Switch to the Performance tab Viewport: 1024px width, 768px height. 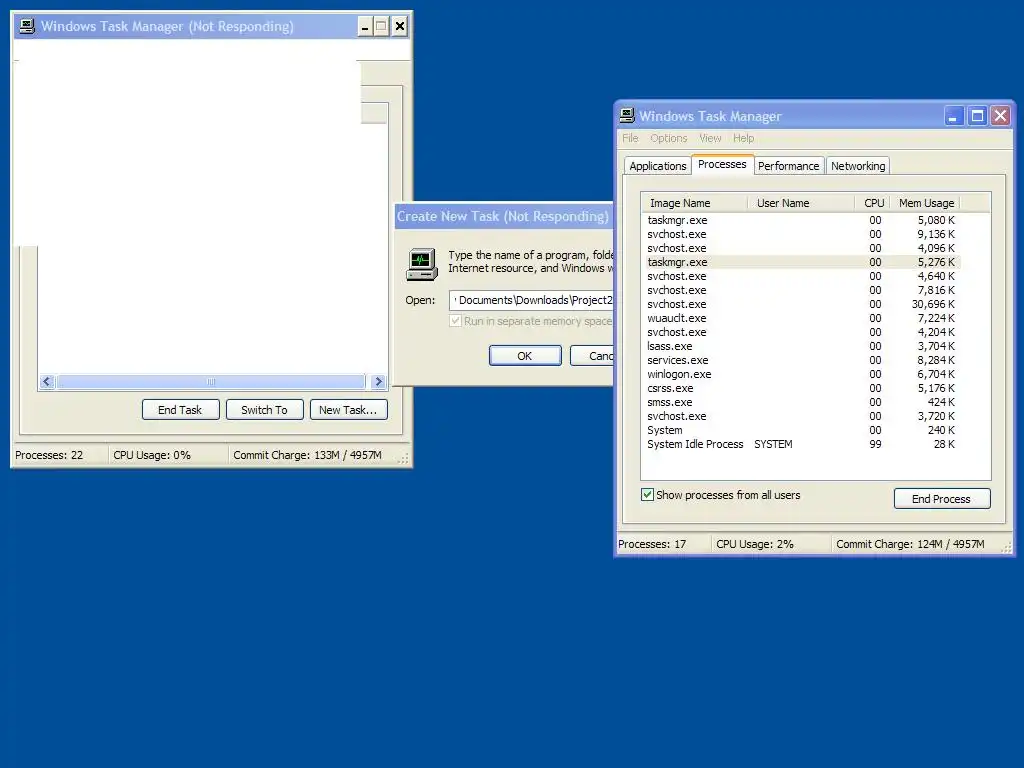click(x=788, y=166)
